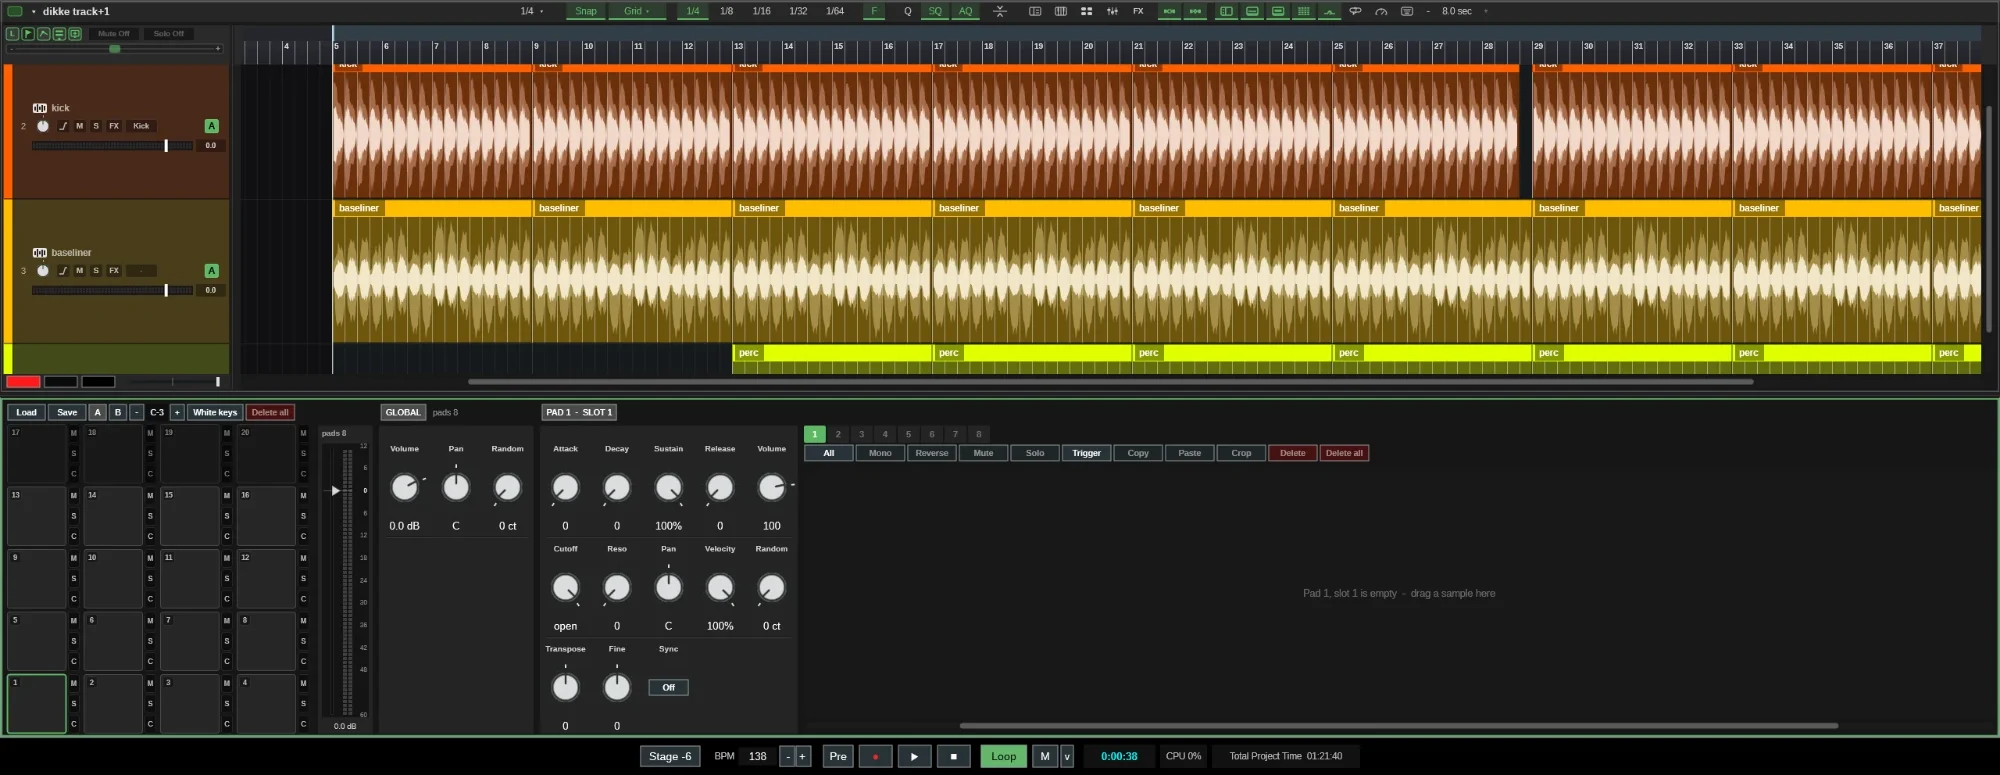Click the green L icon above track list

pyautogui.click(x=12, y=34)
